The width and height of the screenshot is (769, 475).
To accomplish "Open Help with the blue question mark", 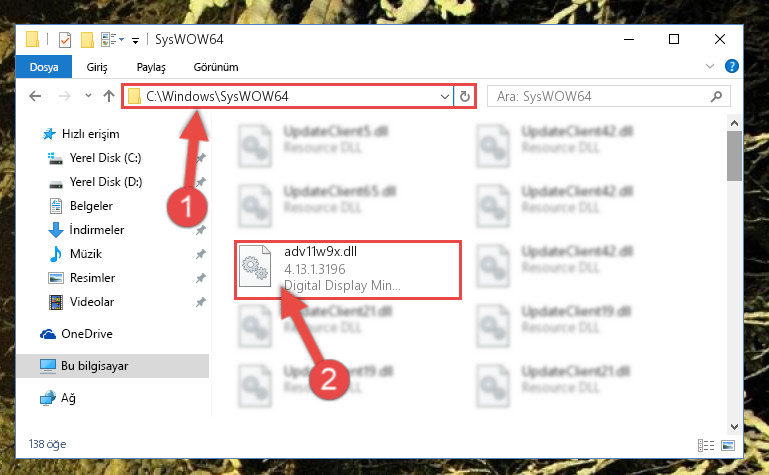I will [732, 66].
